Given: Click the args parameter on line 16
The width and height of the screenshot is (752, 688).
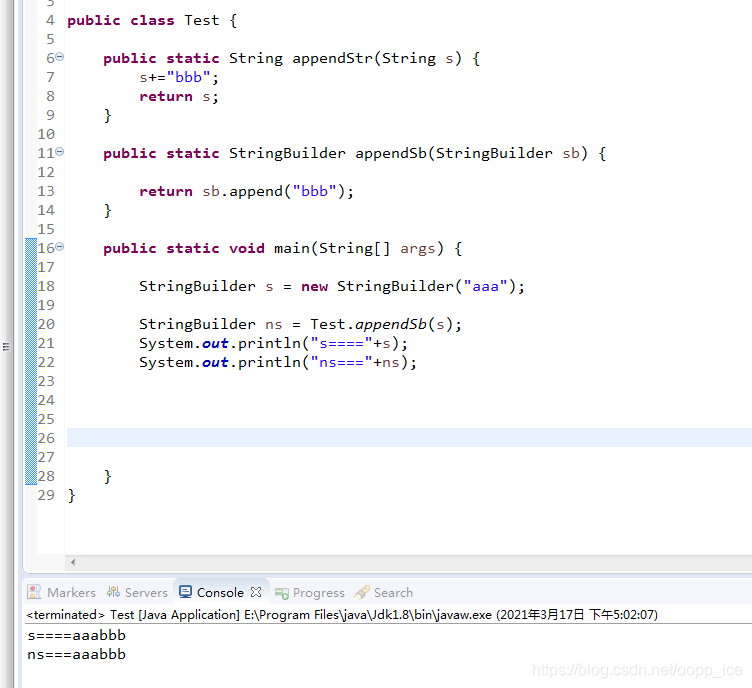Looking at the screenshot, I should click(418, 249).
